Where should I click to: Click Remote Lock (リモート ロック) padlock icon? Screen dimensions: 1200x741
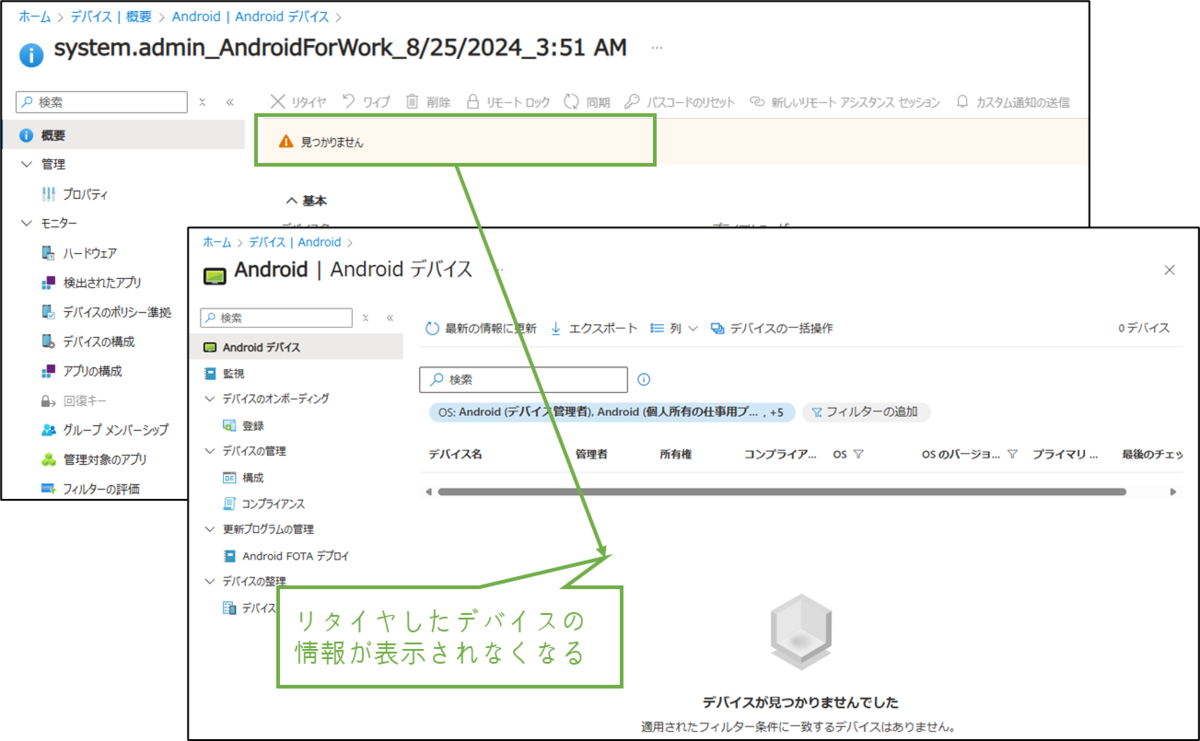pos(473,102)
